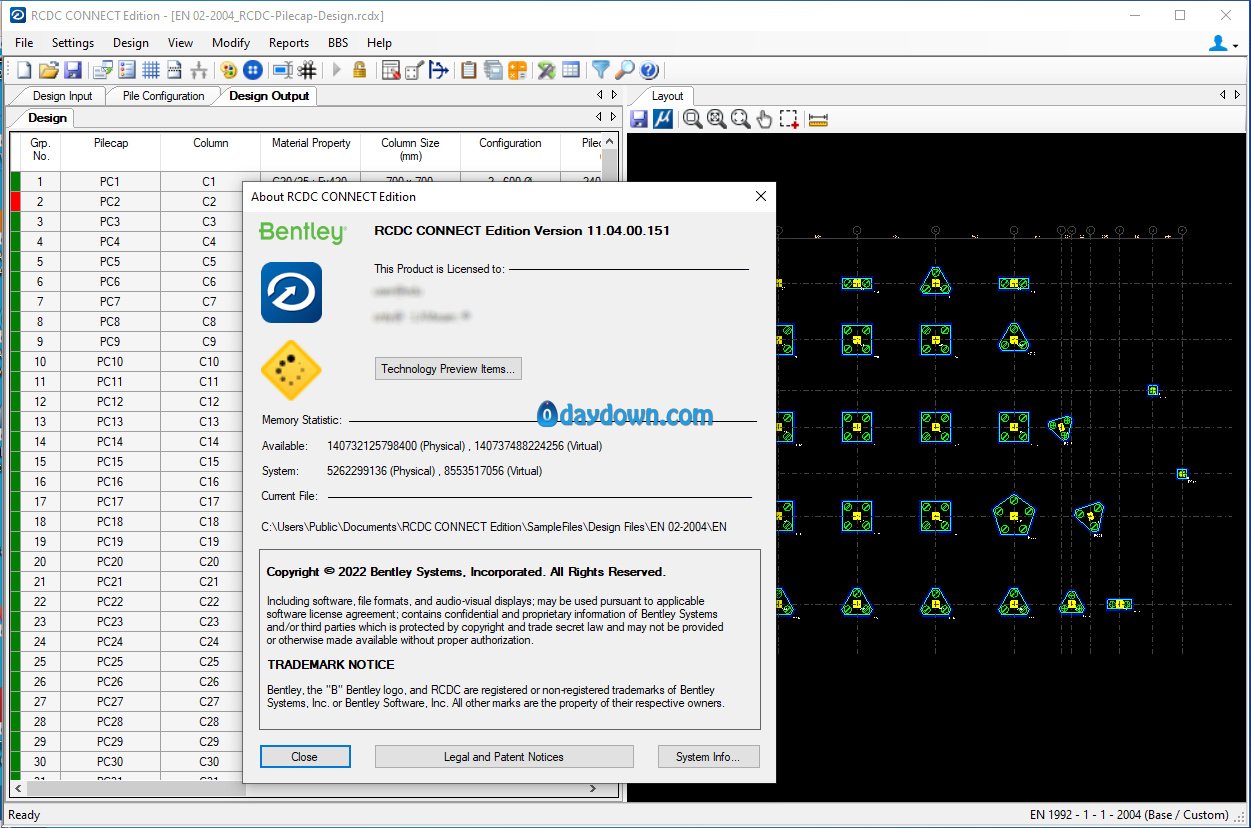Click the selection rectangle tool in Layout

(790, 119)
